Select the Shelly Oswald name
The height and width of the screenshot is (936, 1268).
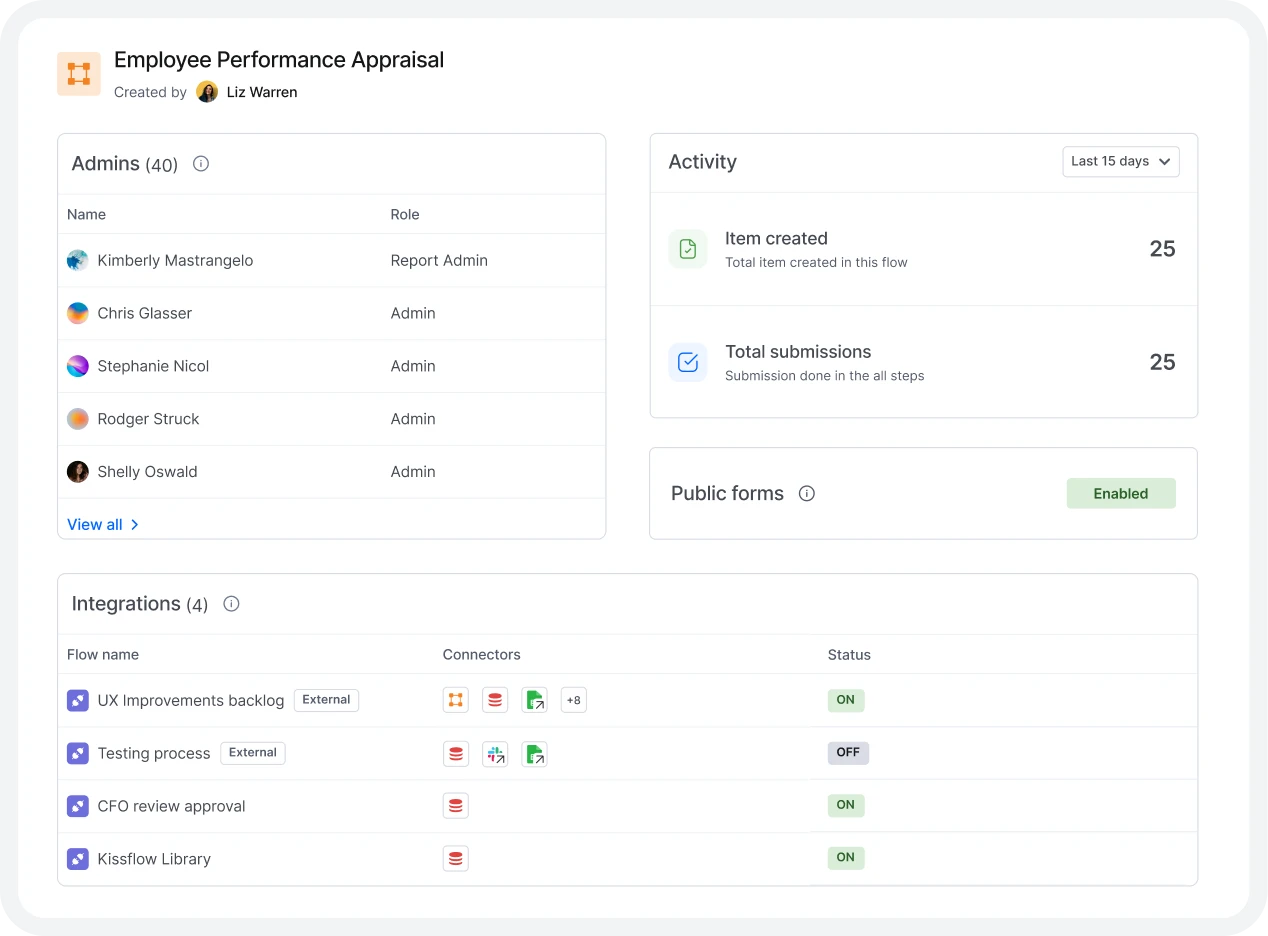click(147, 472)
